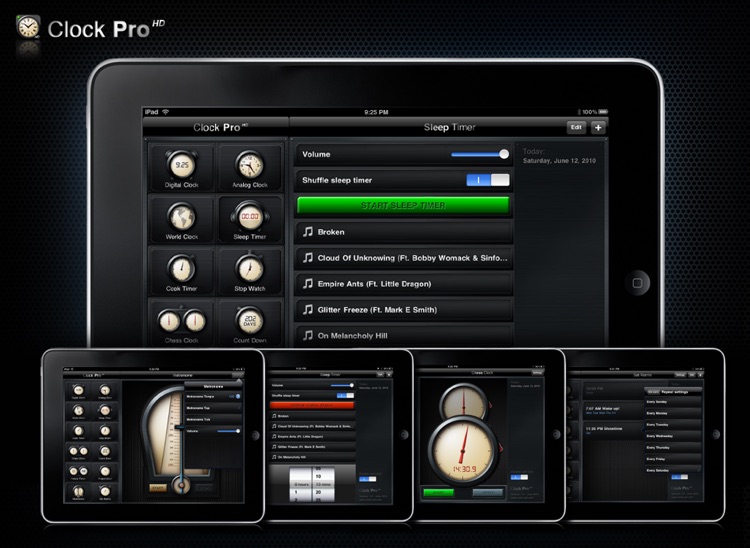Adjust the Volume slider on the large iPad
Image resolution: width=750 pixels, height=548 pixels.
480,154
